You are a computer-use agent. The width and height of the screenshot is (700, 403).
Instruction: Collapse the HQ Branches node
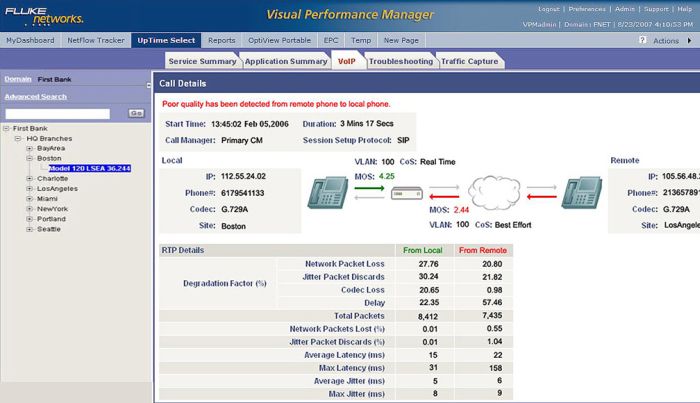click(x=19, y=138)
